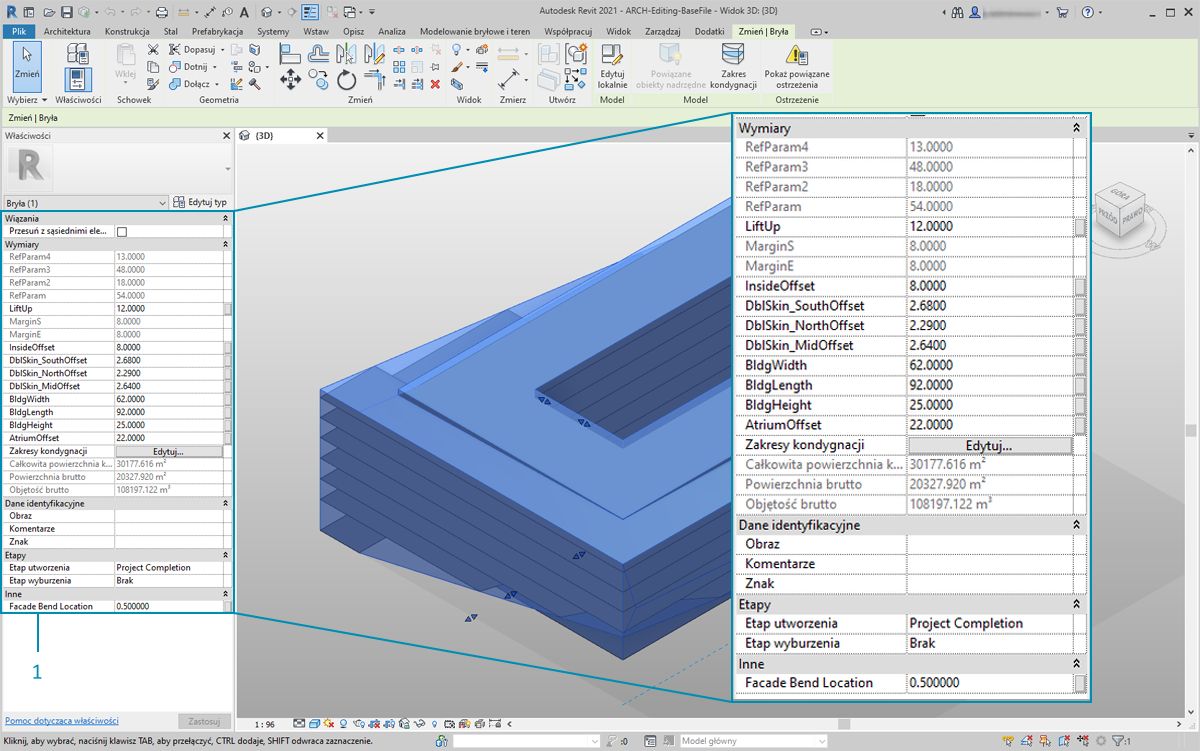The width and height of the screenshot is (1200, 751).
Task: Click the Pin element icon
Action: pyautogui.click(x=435, y=66)
